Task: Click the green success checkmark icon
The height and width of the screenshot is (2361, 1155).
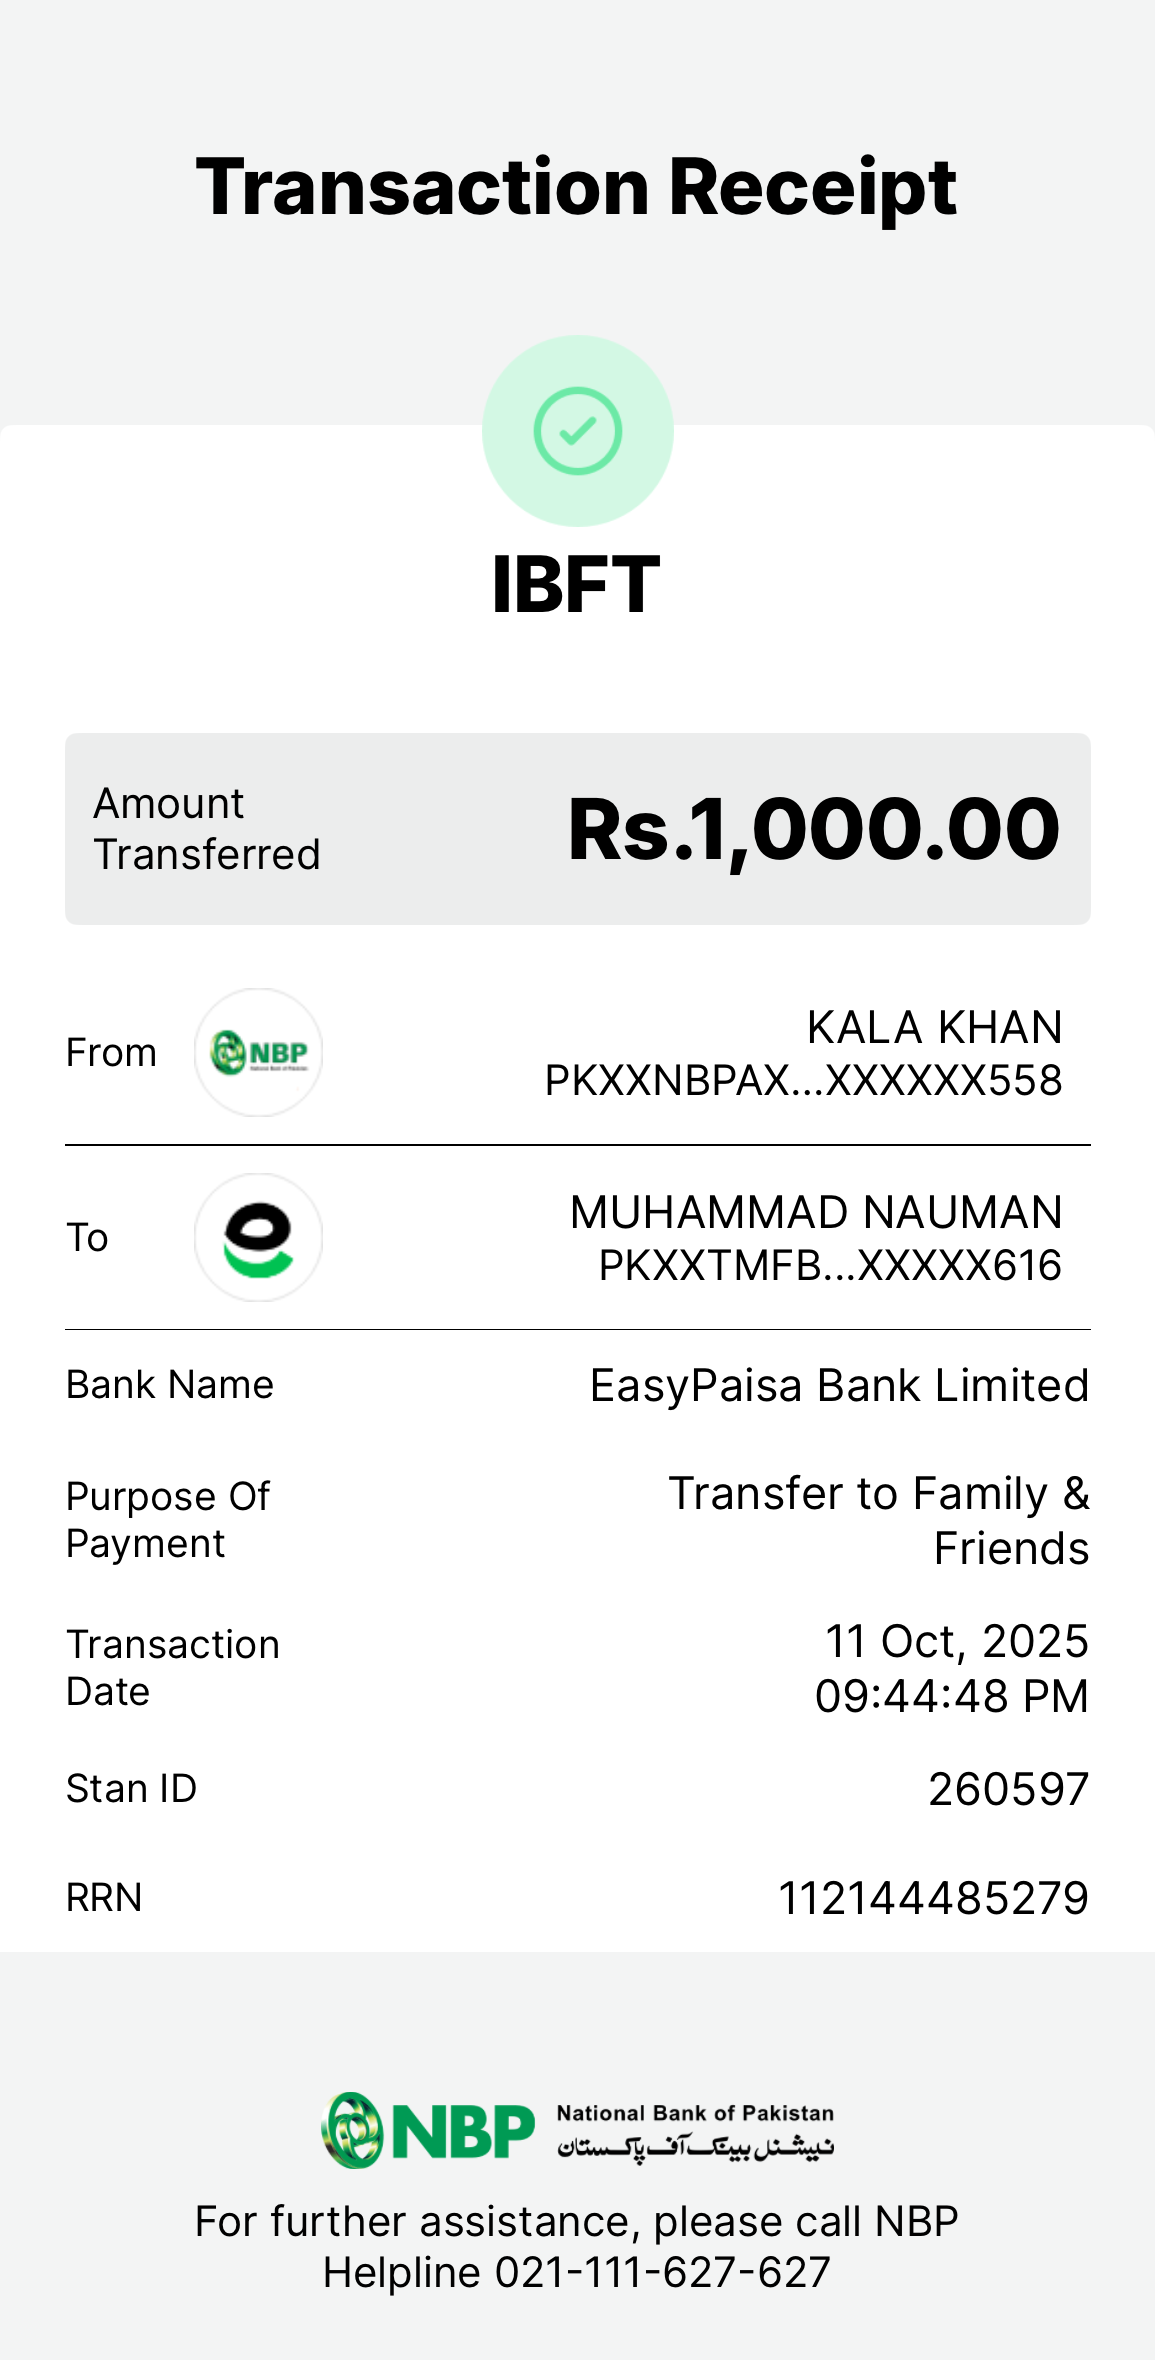Action: 577,431
